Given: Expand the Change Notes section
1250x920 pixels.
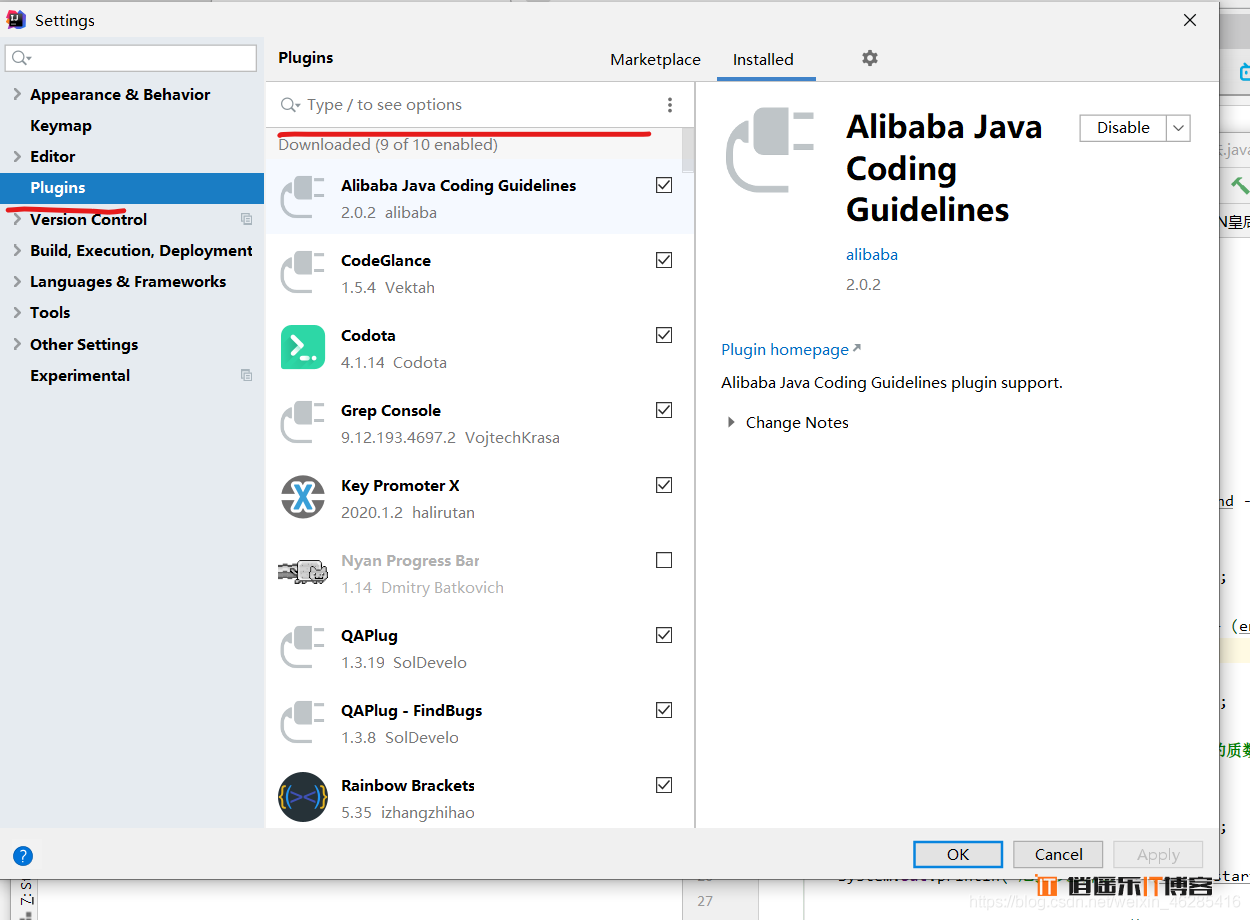Looking at the screenshot, I should point(731,423).
